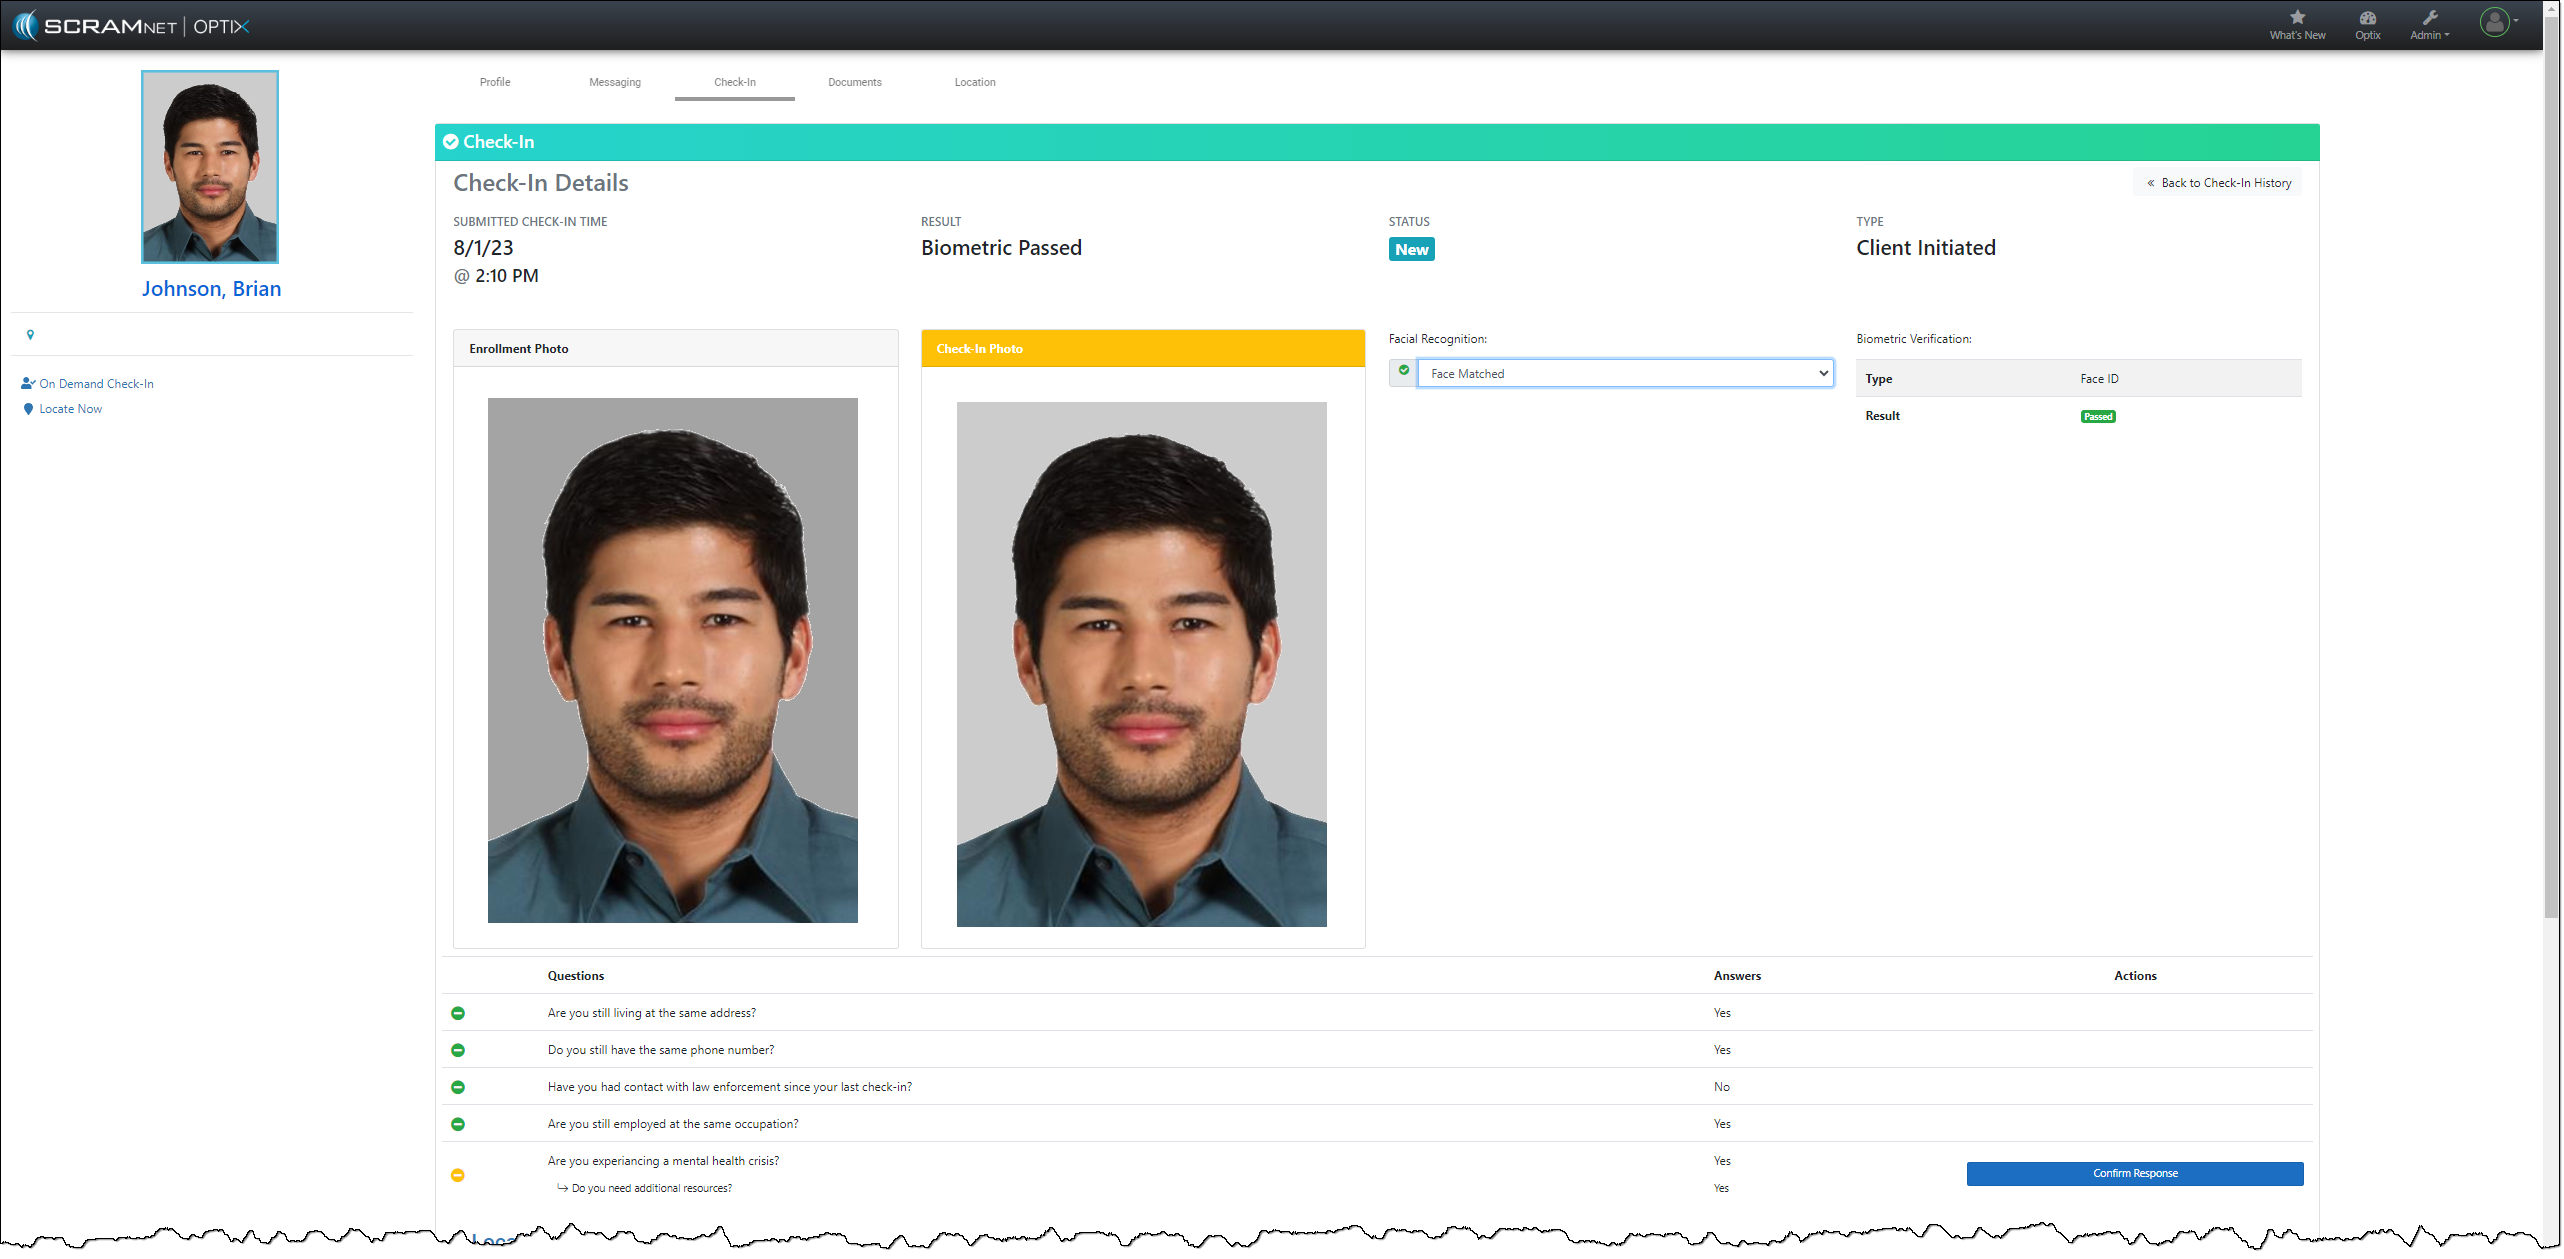
Task: Expand the caret next to user avatar
Action: click(2516, 20)
